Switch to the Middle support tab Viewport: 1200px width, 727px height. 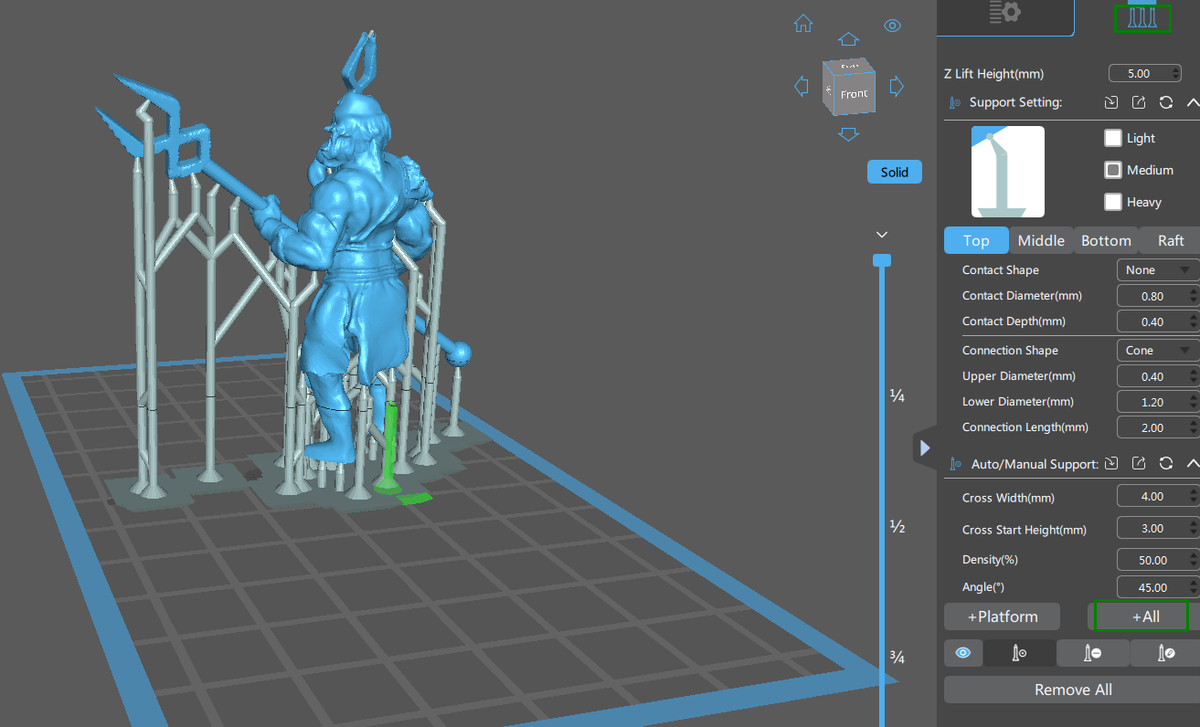1041,240
